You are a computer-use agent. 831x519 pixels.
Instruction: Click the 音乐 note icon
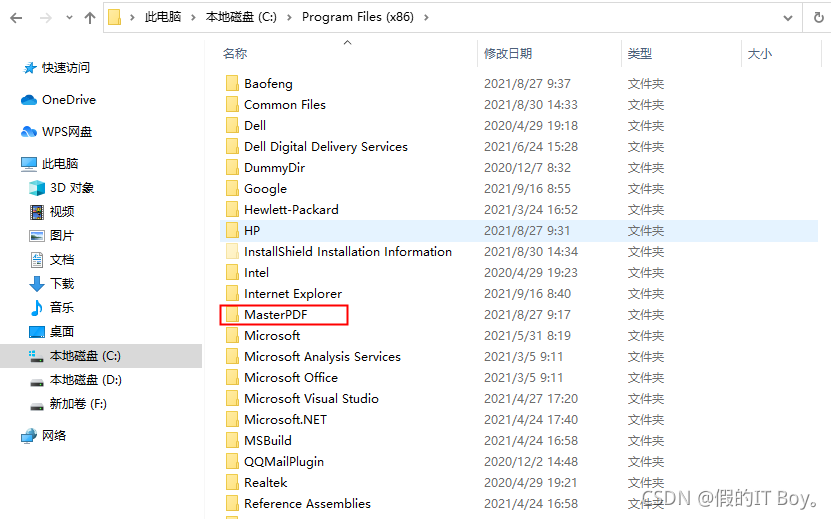point(37,307)
